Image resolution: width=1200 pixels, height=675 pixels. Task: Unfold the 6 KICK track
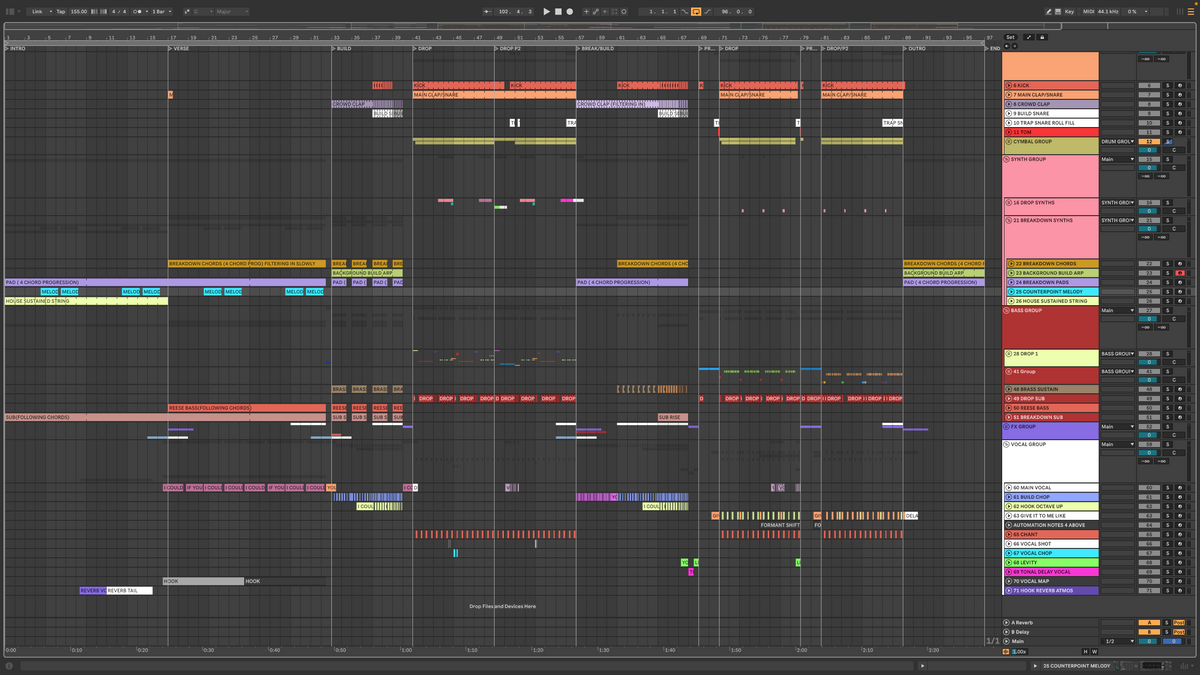(x=1008, y=86)
